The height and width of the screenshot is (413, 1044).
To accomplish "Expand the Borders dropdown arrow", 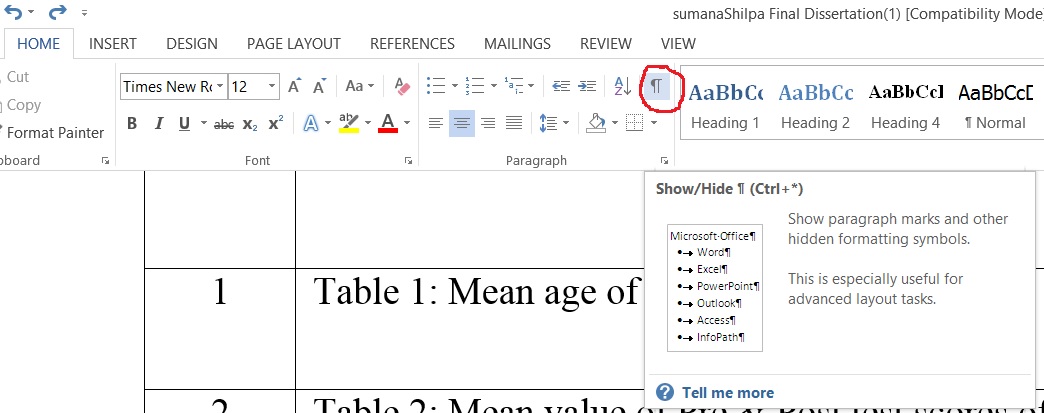I will pyautogui.click(x=654, y=123).
